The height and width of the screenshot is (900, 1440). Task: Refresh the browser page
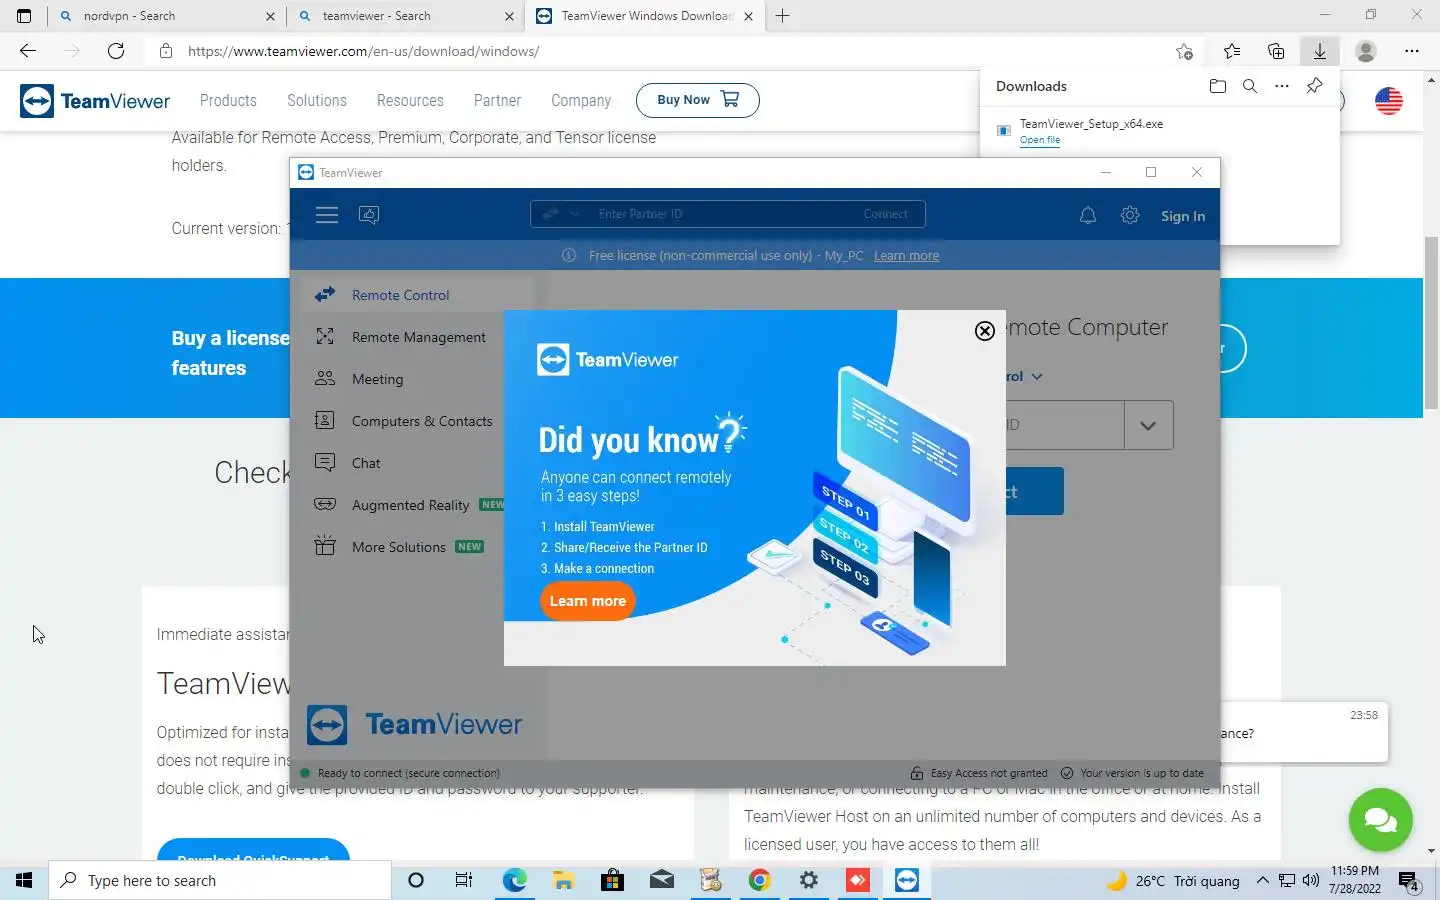116,51
